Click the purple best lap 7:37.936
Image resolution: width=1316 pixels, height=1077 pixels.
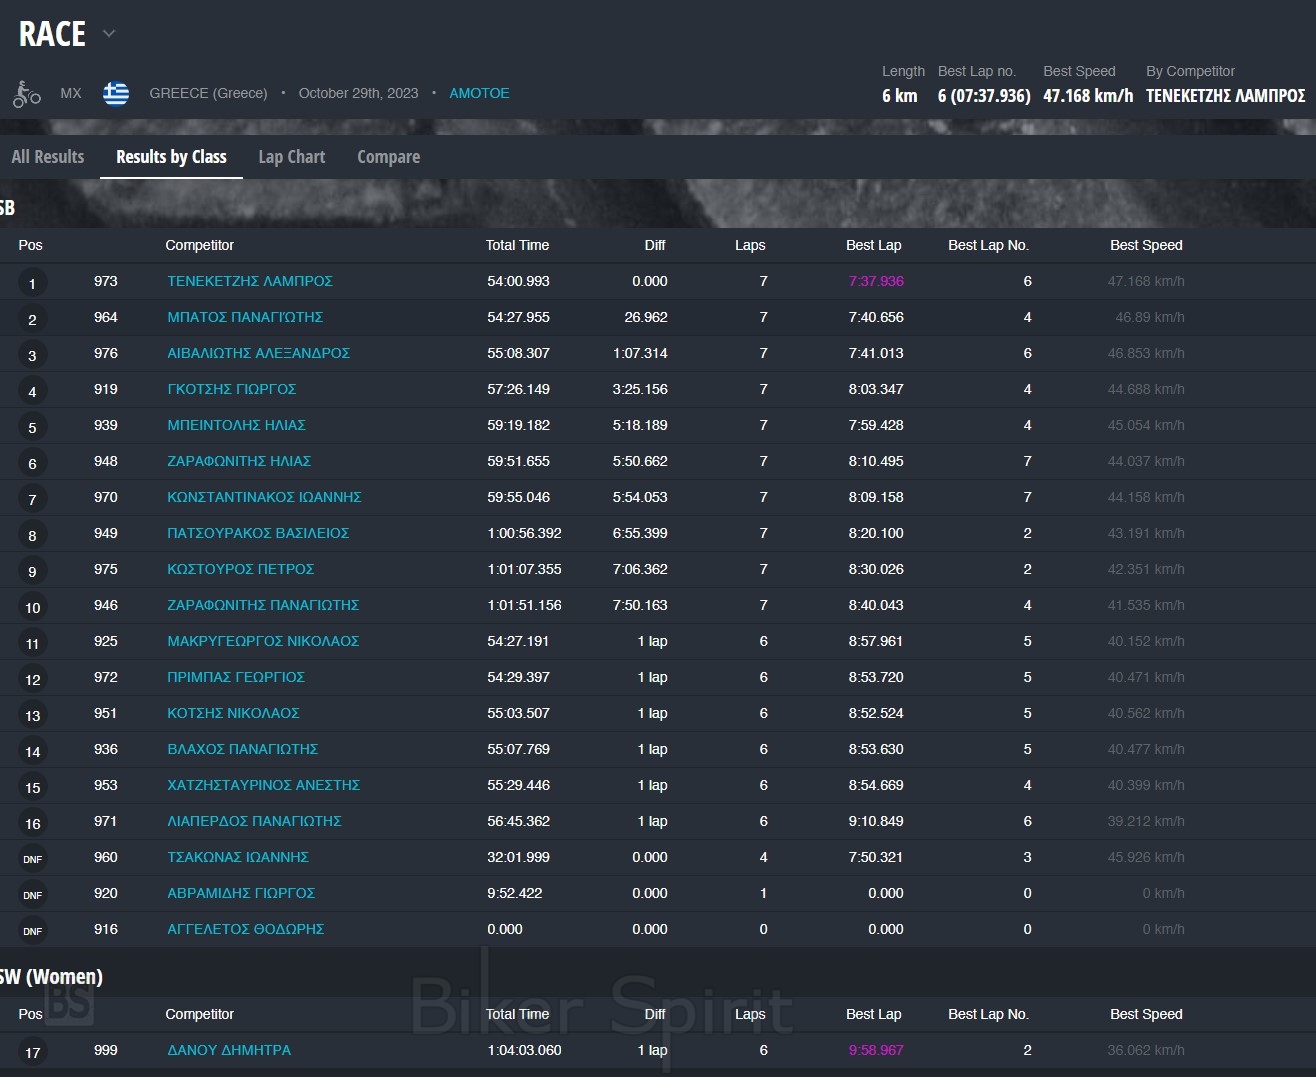point(876,281)
